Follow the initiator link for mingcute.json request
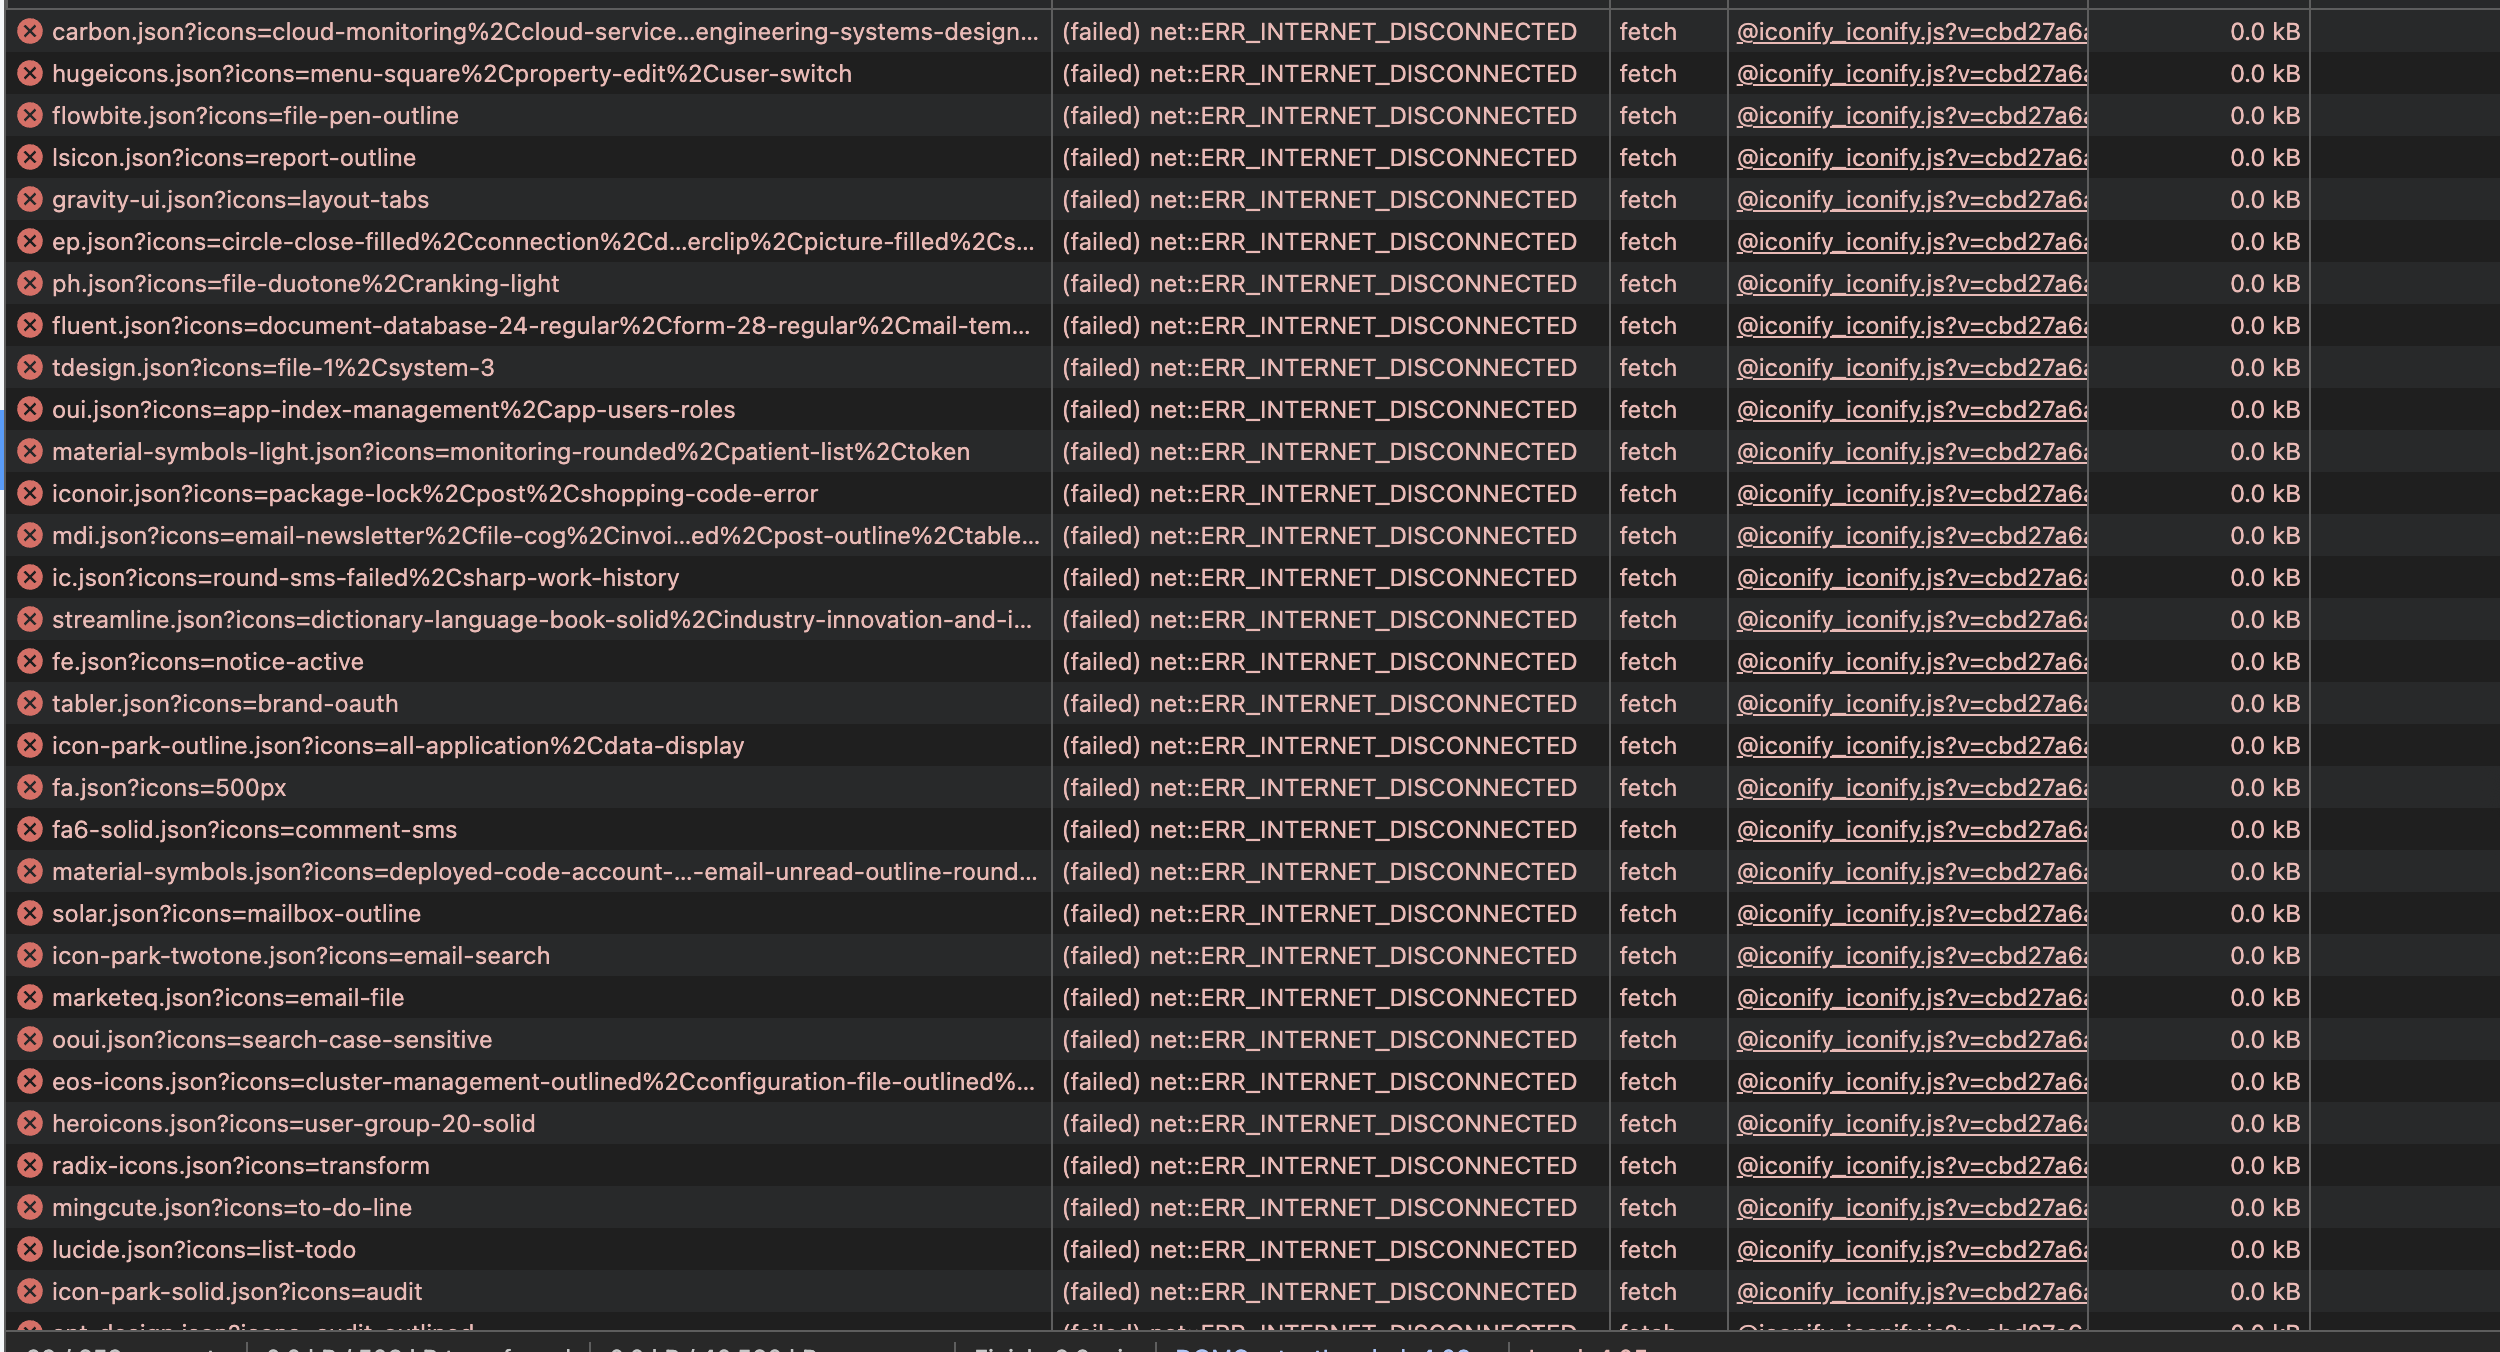 [1910, 1208]
